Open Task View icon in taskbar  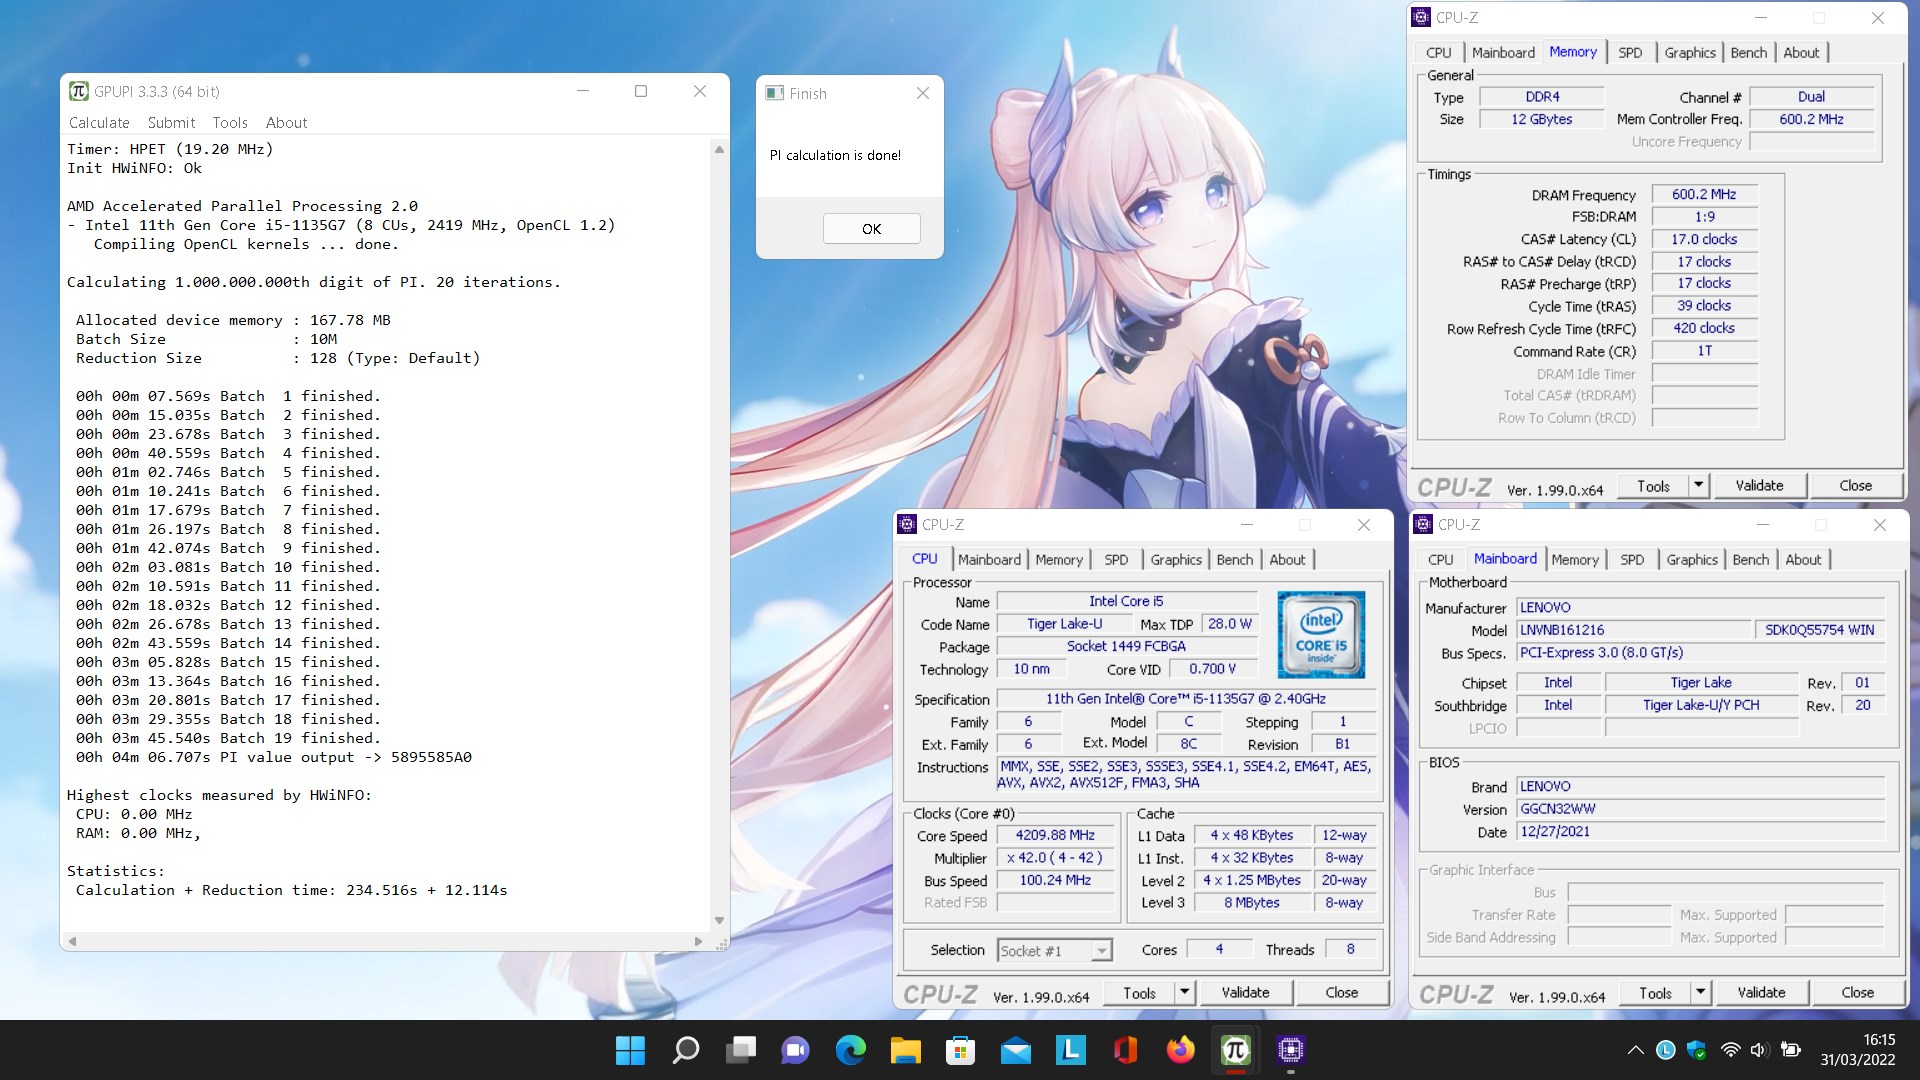pos(741,1050)
